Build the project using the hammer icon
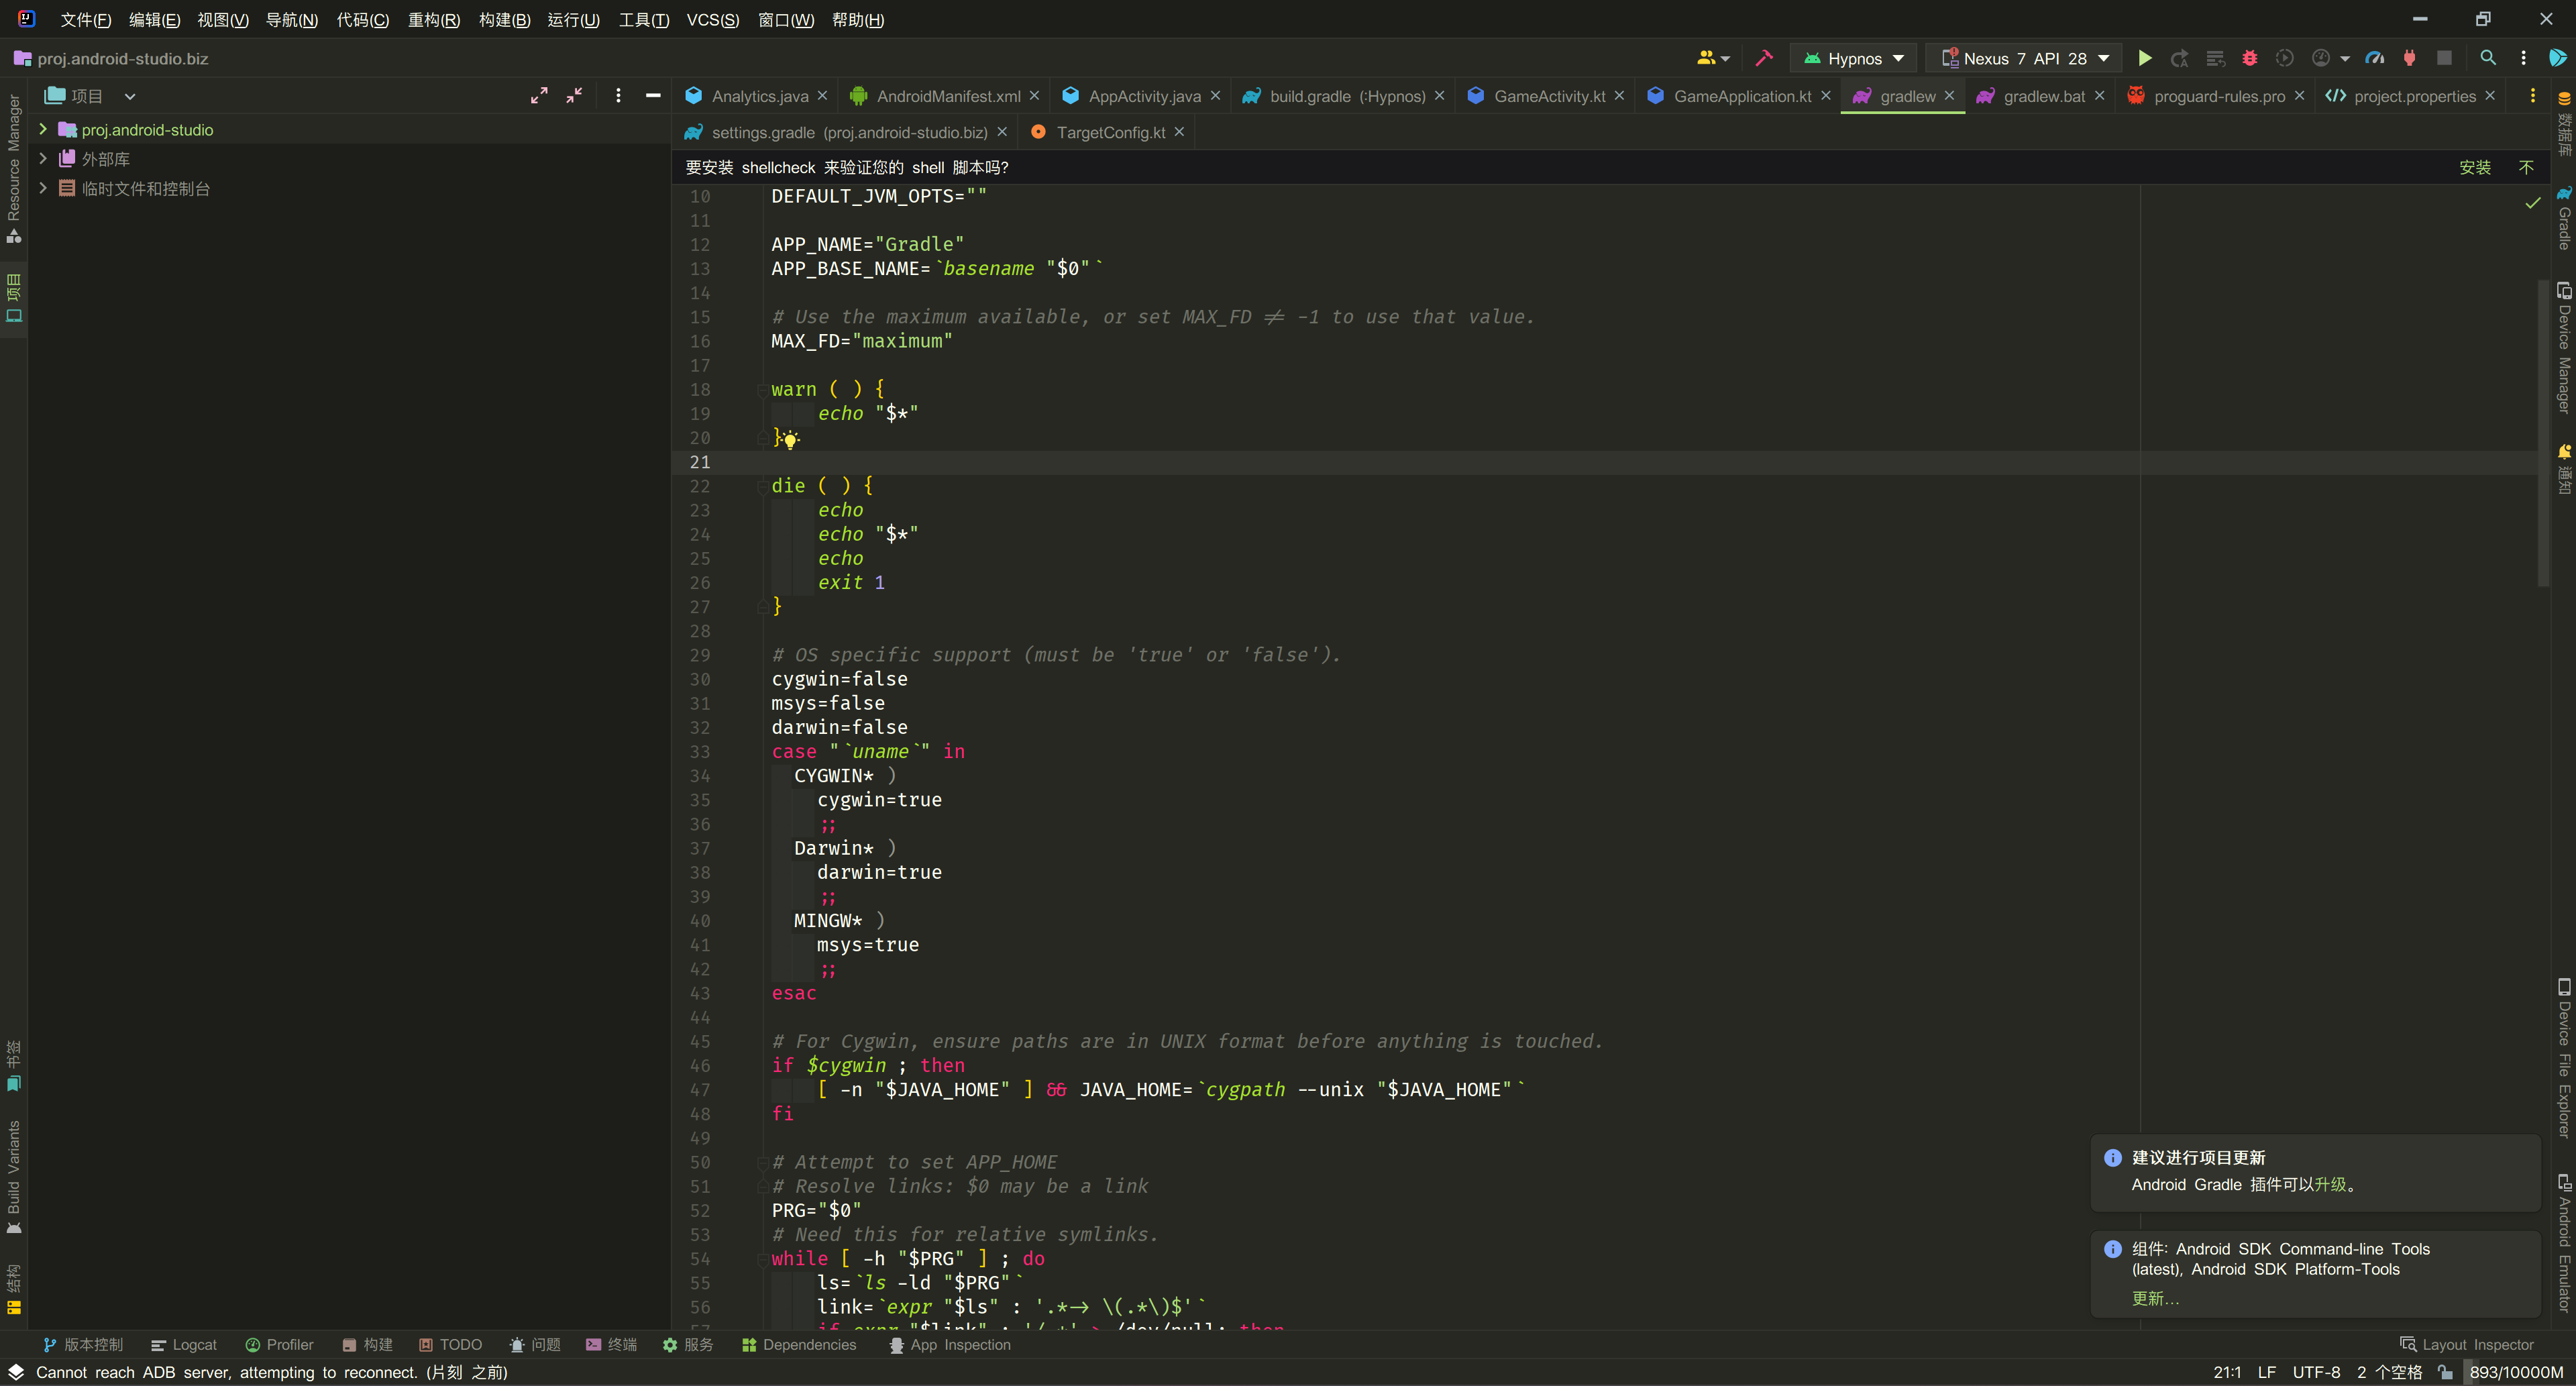The width and height of the screenshot is (2576, 1386). pyautogui.click(x=1763, y=58)
